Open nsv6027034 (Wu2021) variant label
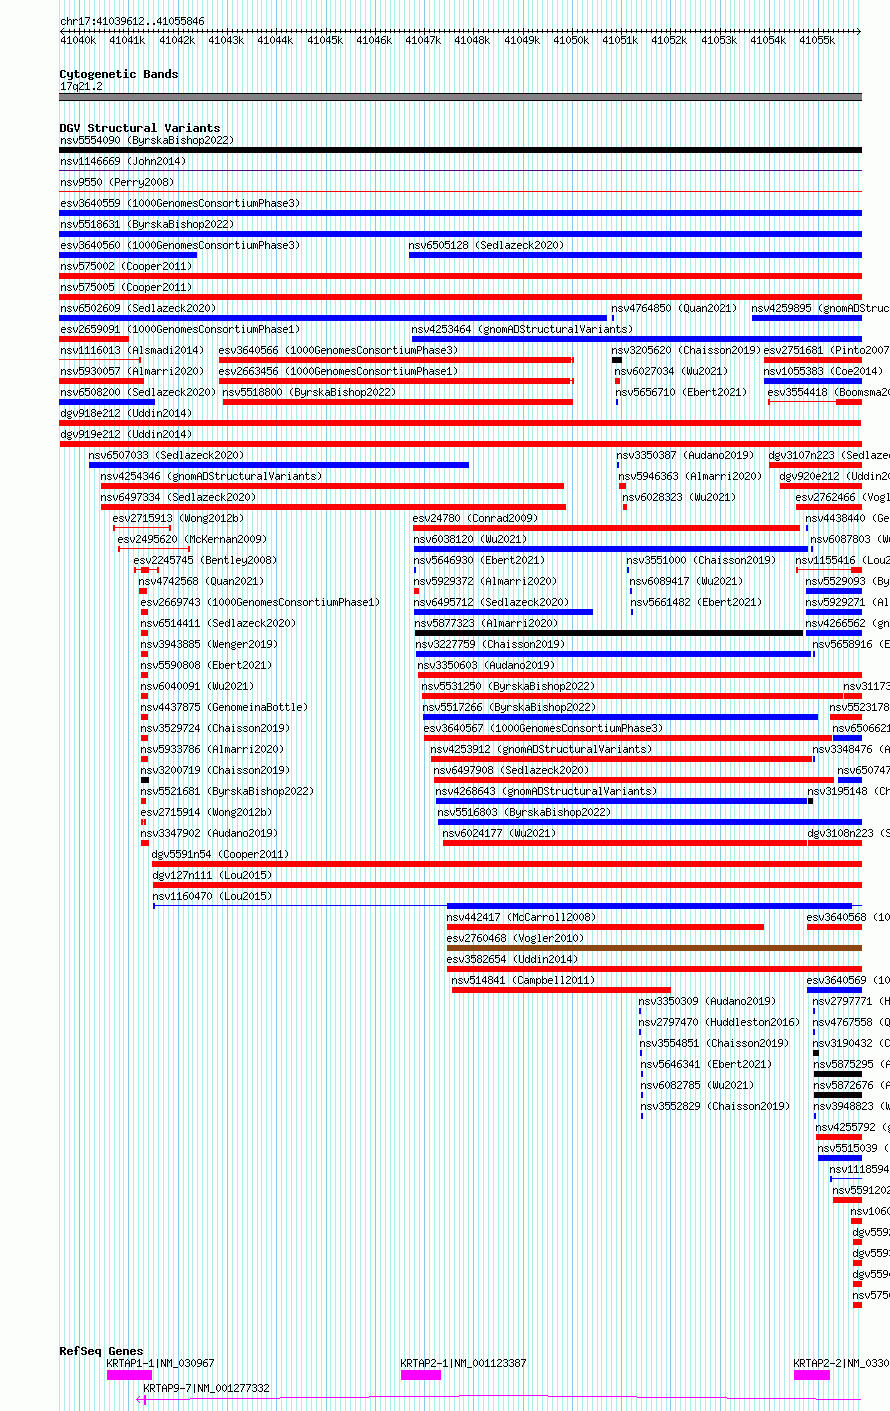 pyautogui.click(x=672, y=371)
